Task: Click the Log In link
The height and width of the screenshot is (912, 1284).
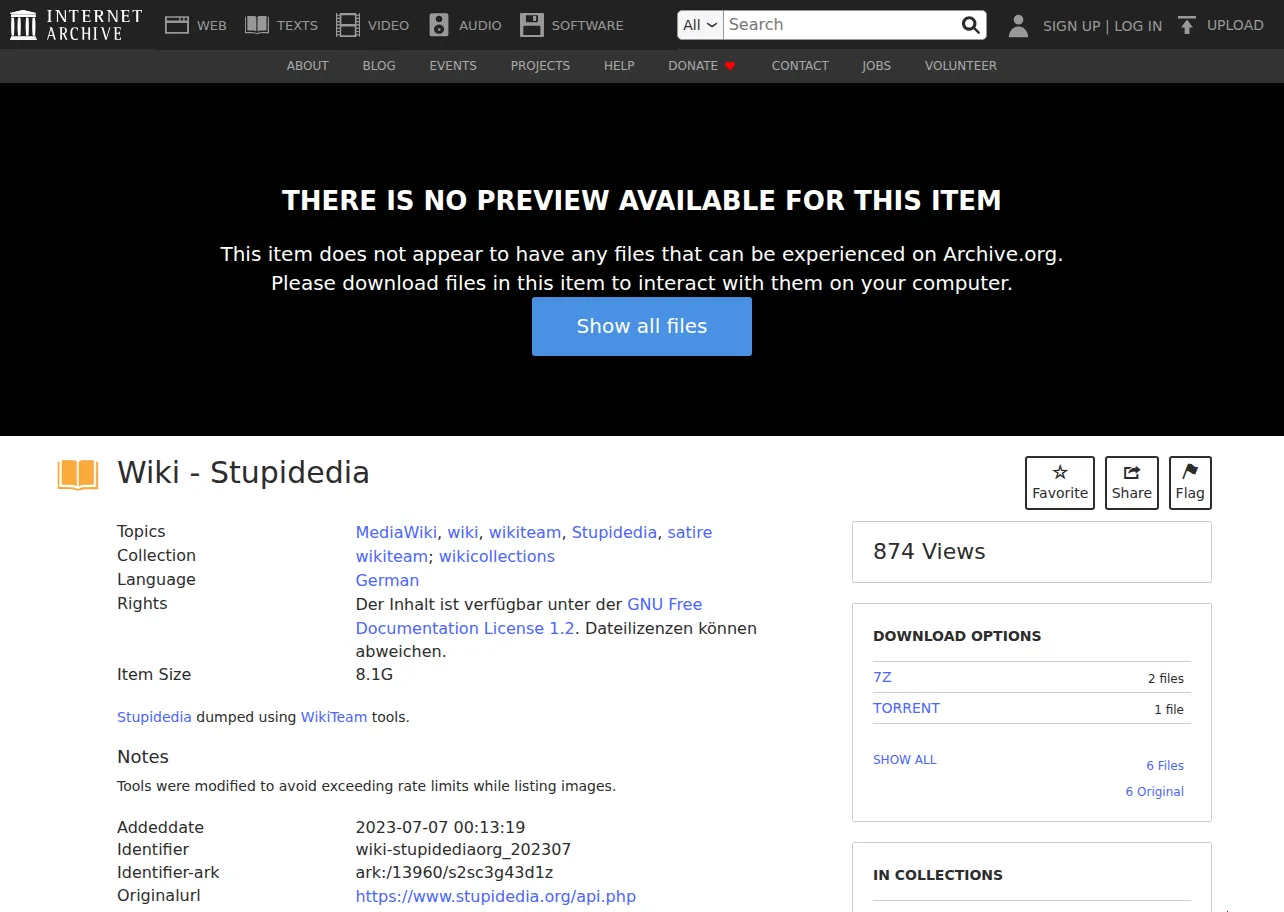Action: pyautogui.click(x=1138, y=26)
